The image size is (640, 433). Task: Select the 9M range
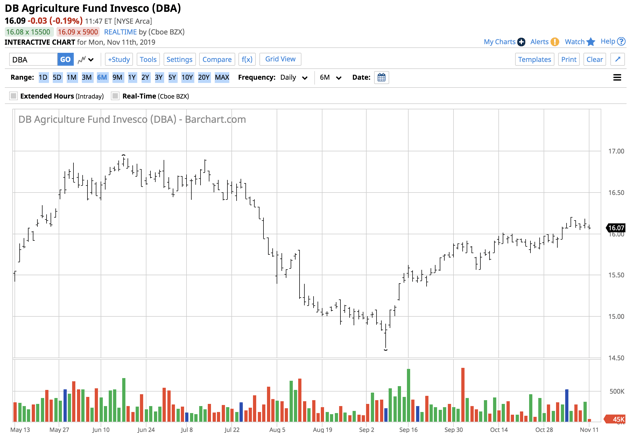click(x=118, y=78)
